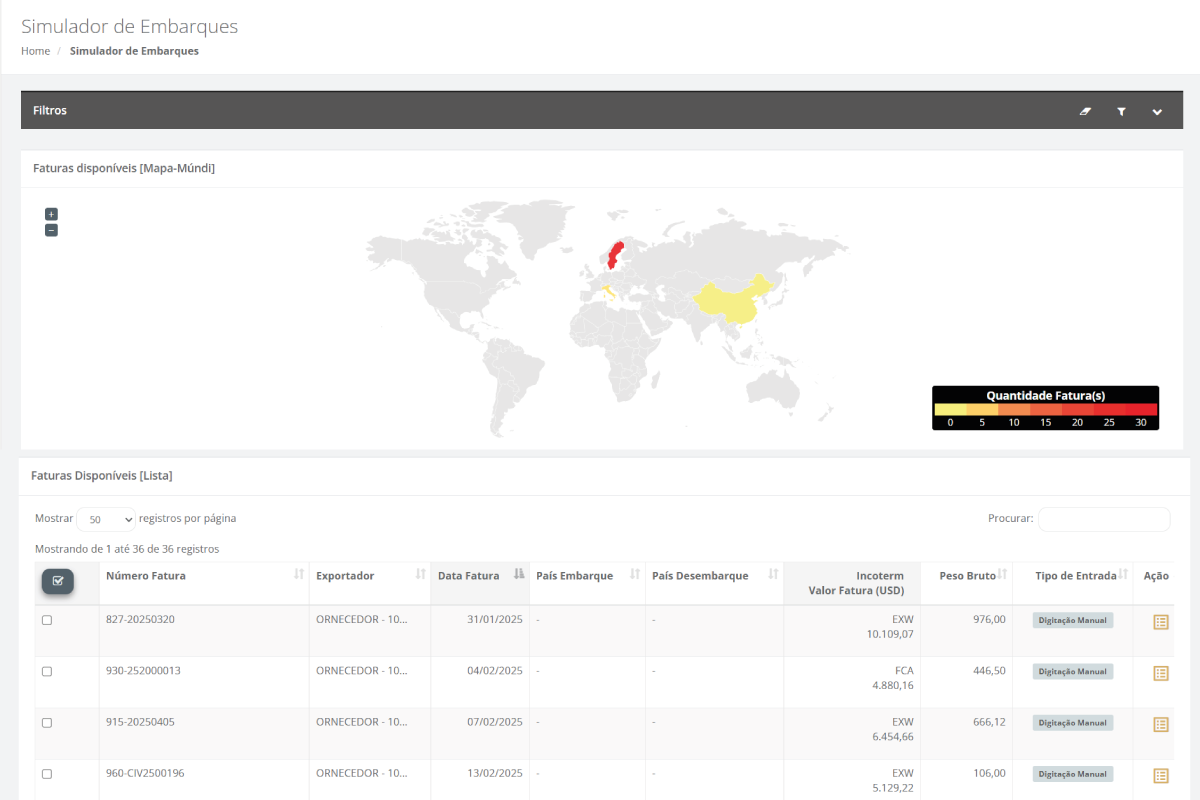The height and width of the screenshot is (800, 1200).
Task: Focus the Procurar search field
Action: (x=1103, y=519)
